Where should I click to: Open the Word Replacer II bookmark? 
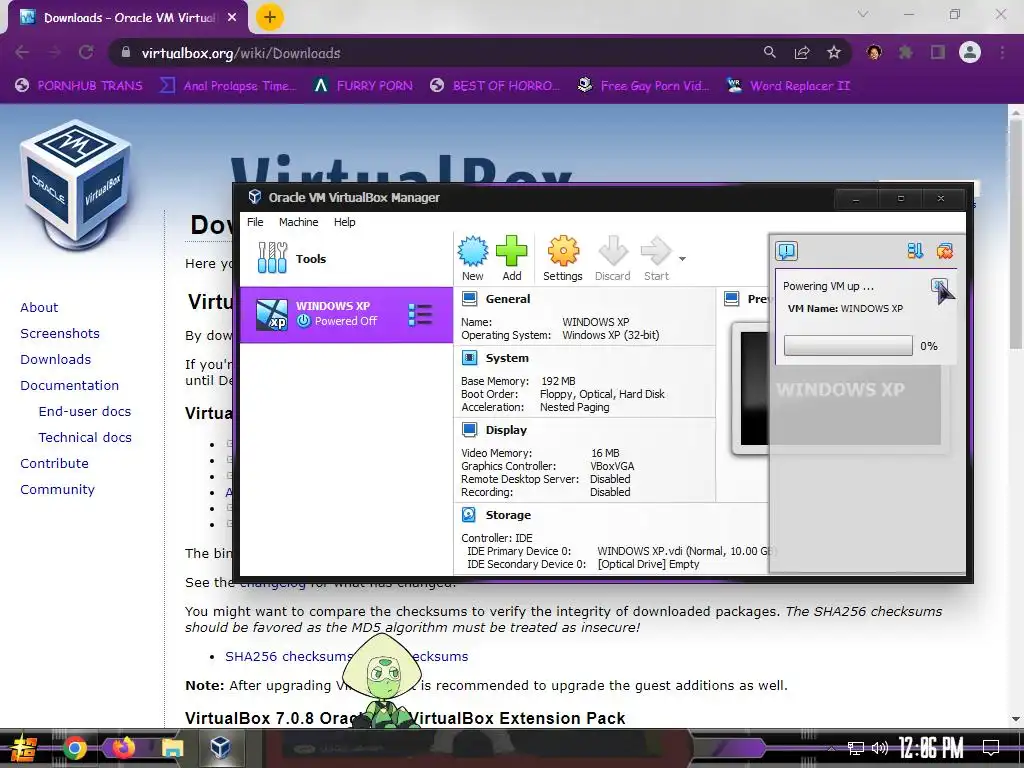pyautogui.click(x=788, y=86)
